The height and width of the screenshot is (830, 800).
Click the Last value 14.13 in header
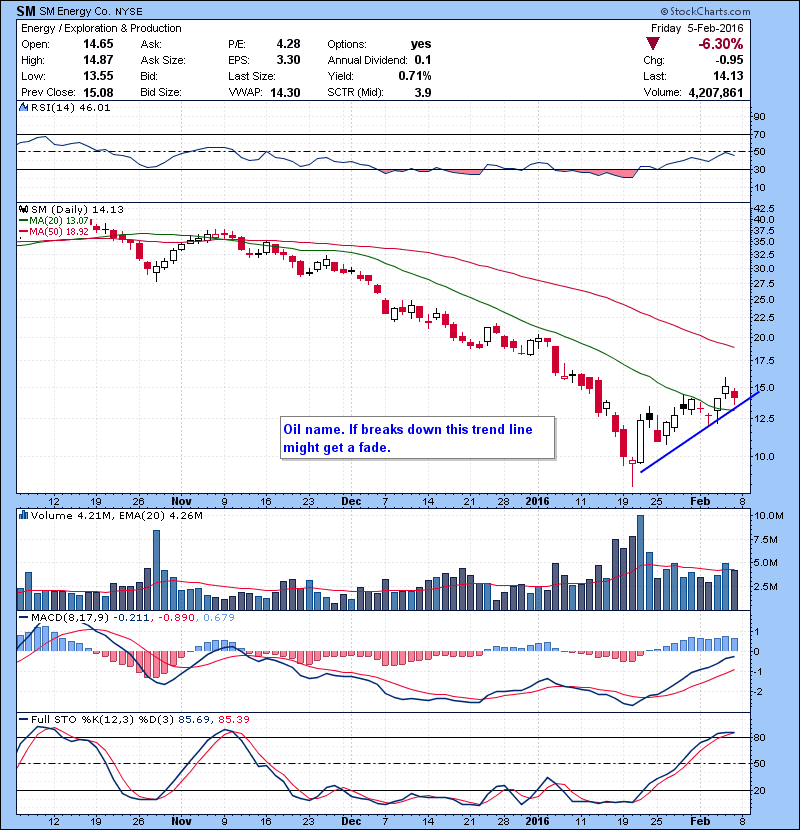coord(729,76)
